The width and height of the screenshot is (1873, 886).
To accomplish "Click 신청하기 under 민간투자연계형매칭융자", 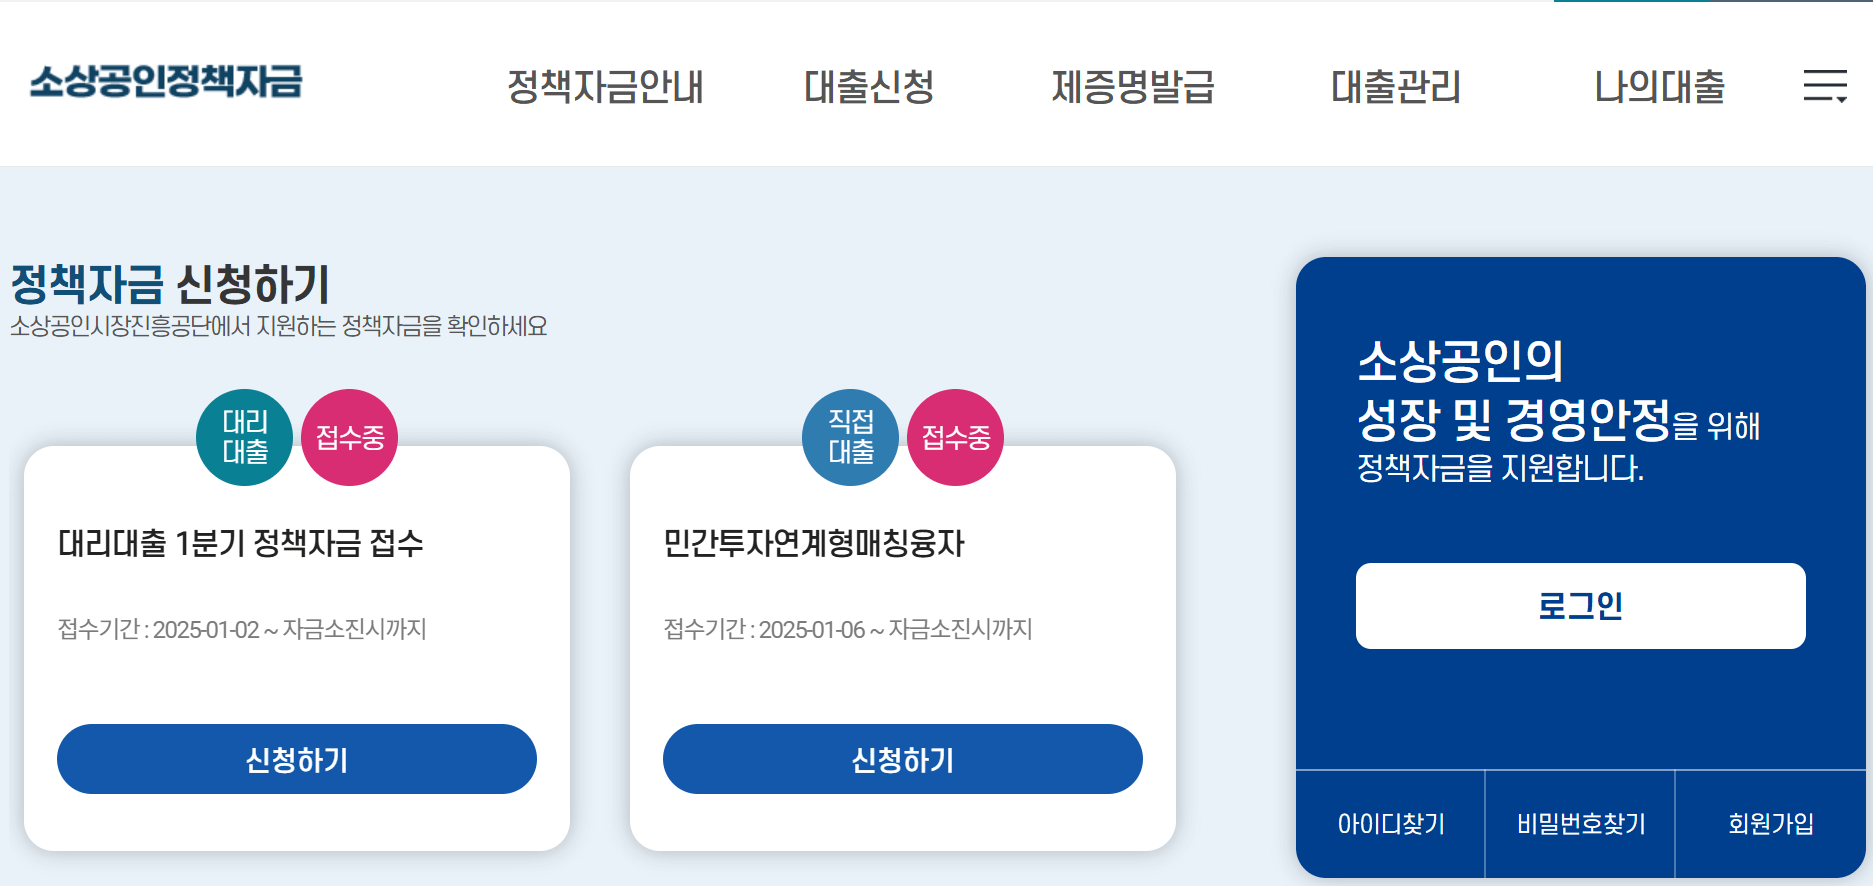I will [x=902, y=759].
